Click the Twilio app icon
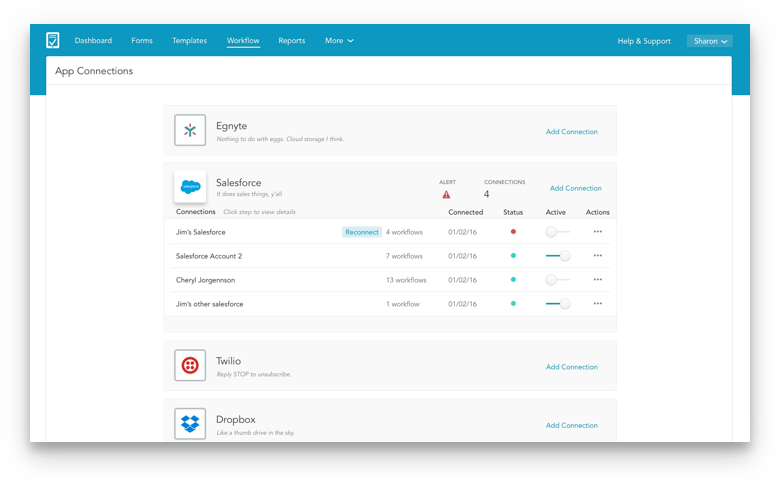Image resolution: width=780 pixels, height=482 pixels. point(190,366)
